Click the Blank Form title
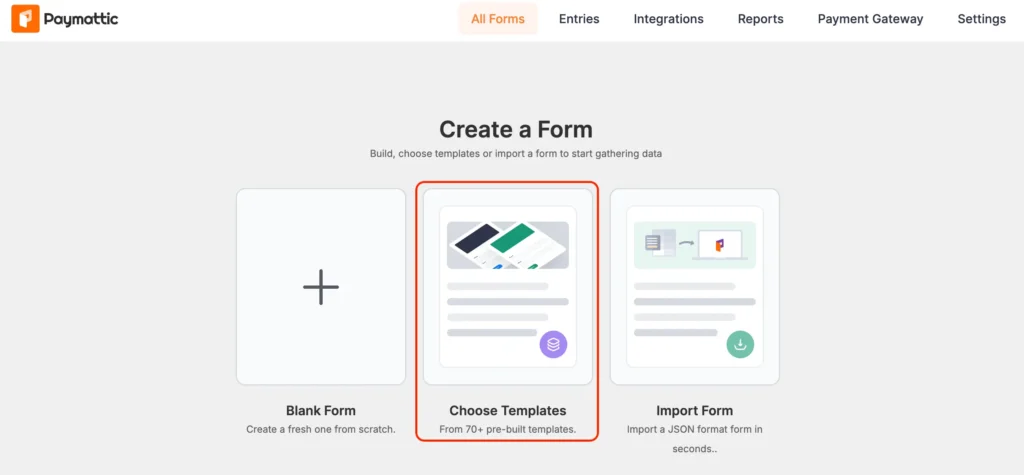The width and height of the screenshot is (1024, 475). pos(321,411)
